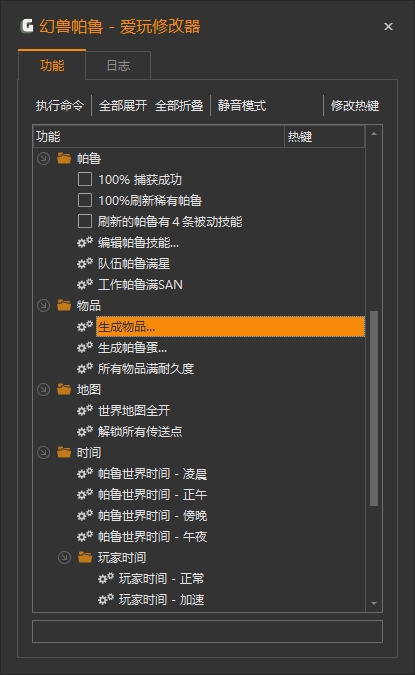Click gear icon beside 队伍帕鲁满星
The width and height of the screenshot is (415, 675).
click(x=85, y=263)
